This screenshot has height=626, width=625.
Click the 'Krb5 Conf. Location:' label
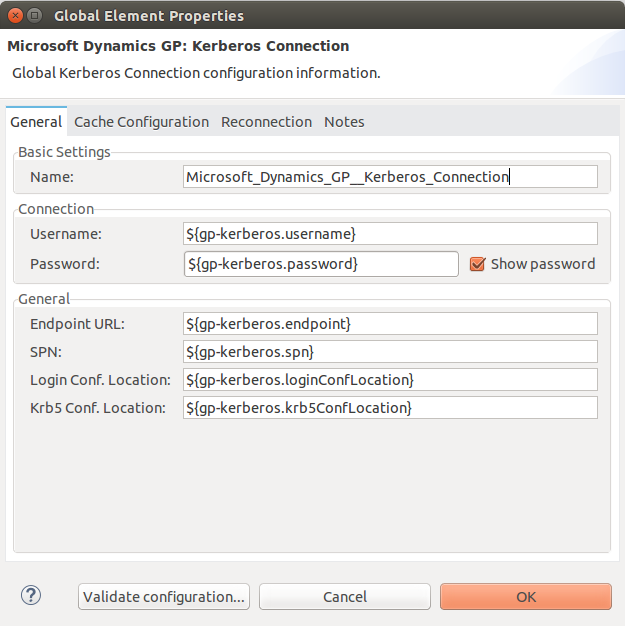coord(98,408)
